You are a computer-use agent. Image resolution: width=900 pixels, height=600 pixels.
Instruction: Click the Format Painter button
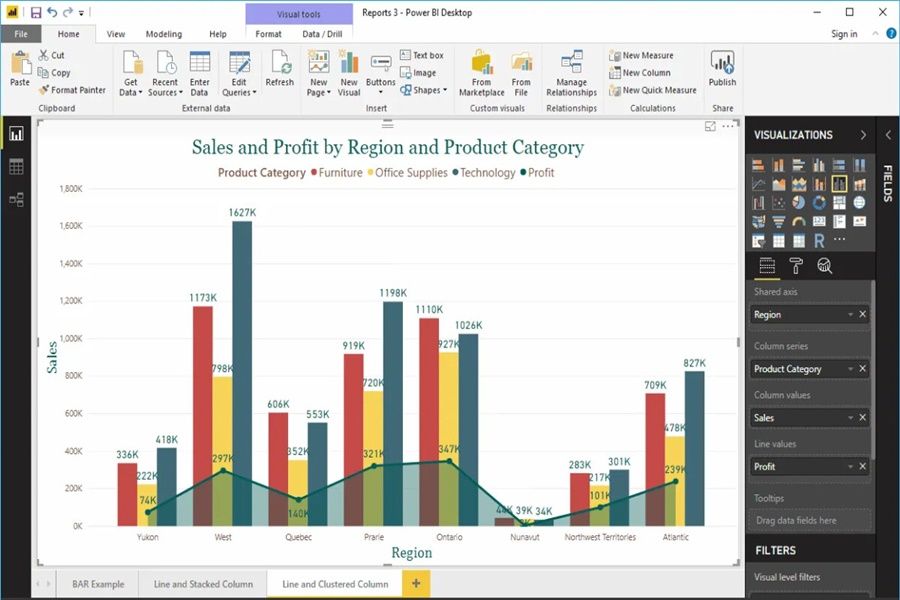click(72, 90)
